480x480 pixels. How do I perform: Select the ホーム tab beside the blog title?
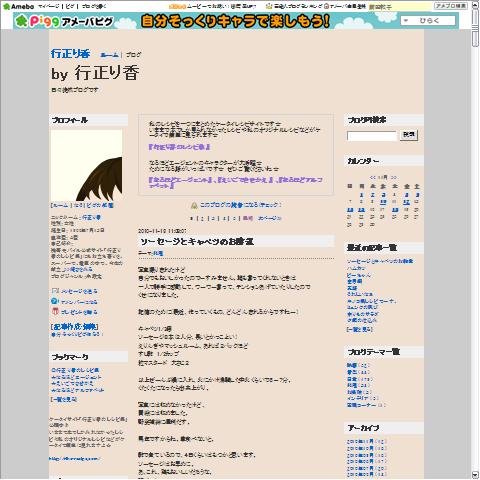109,55
